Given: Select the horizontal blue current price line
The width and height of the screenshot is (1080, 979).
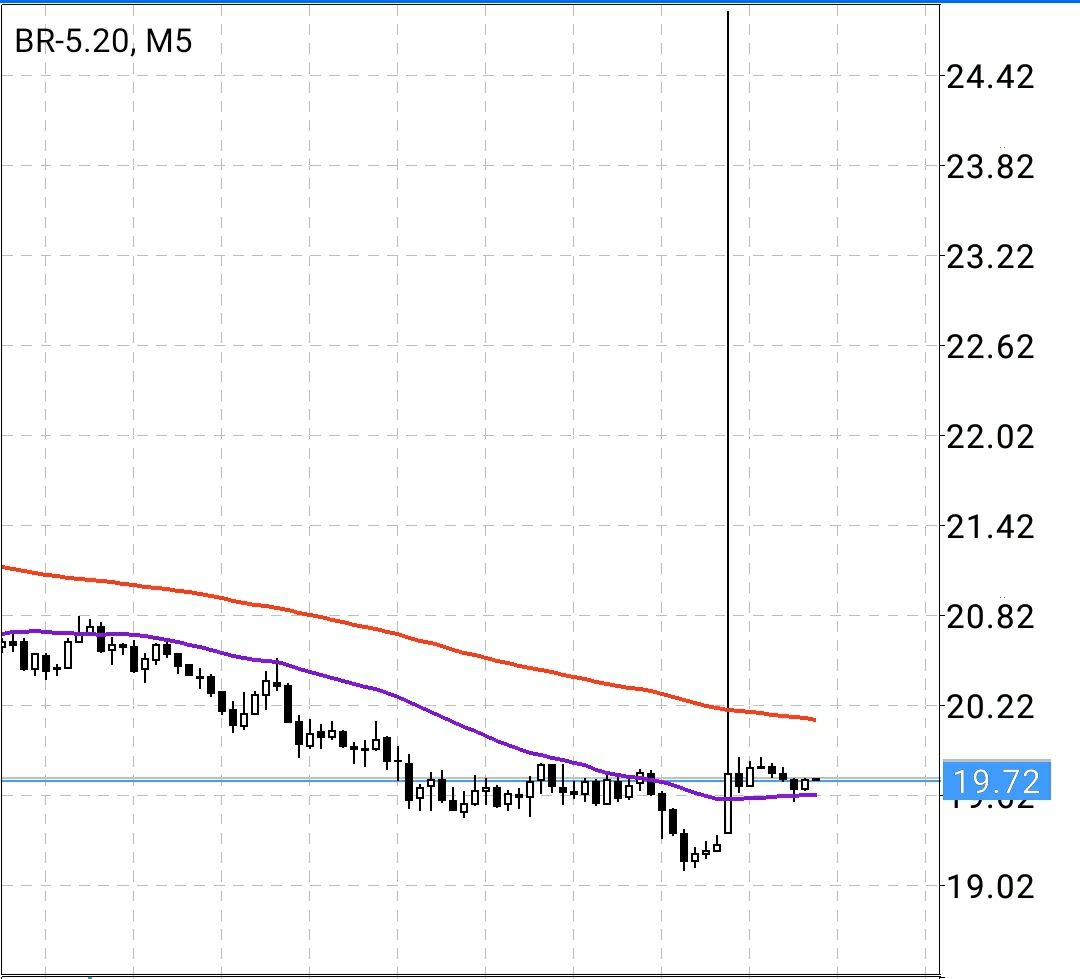Looking at the screenshot, I should point(470,780).
